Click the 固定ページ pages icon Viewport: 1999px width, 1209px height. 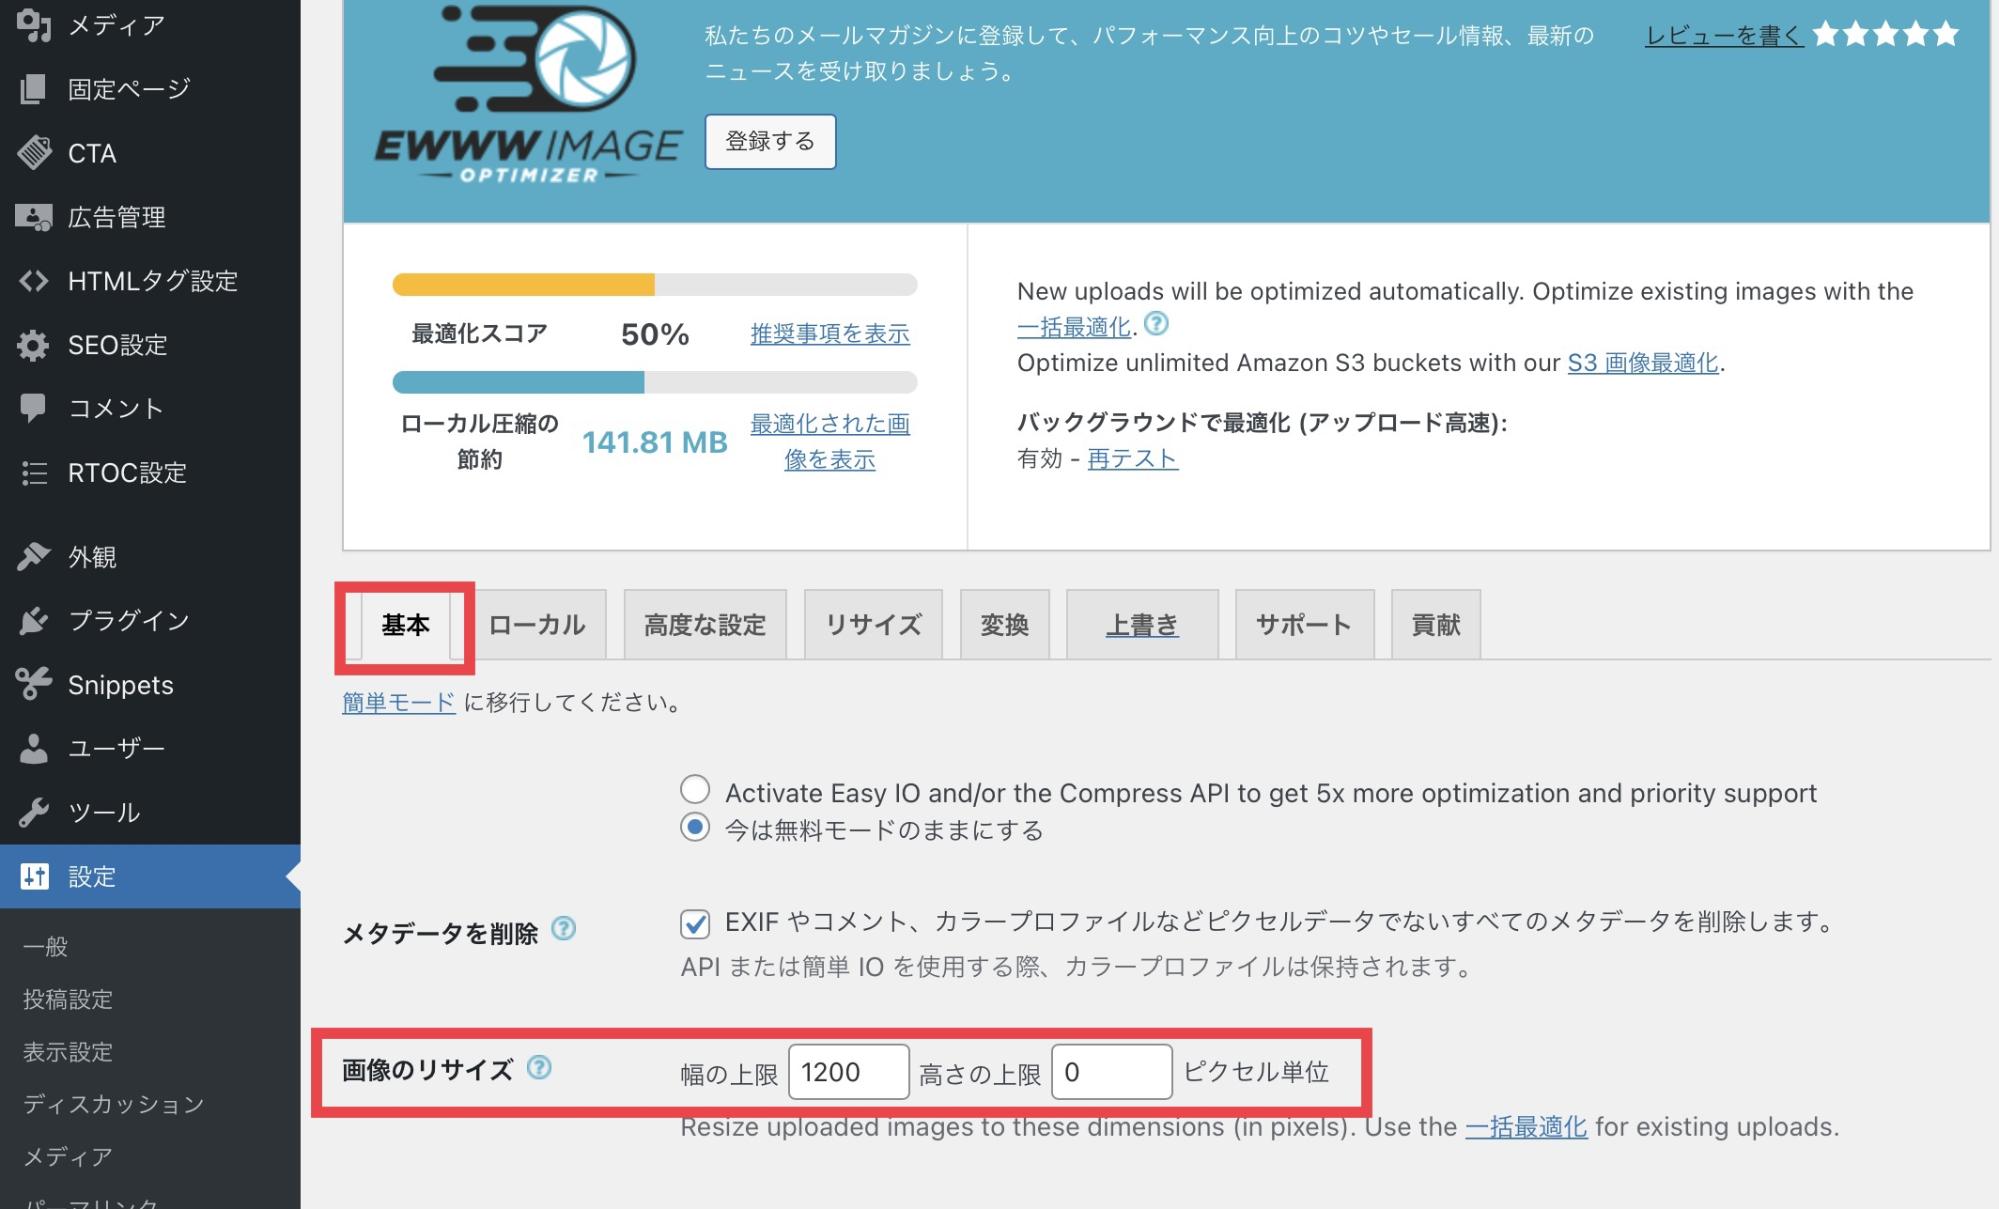click(x=34, y=89)
